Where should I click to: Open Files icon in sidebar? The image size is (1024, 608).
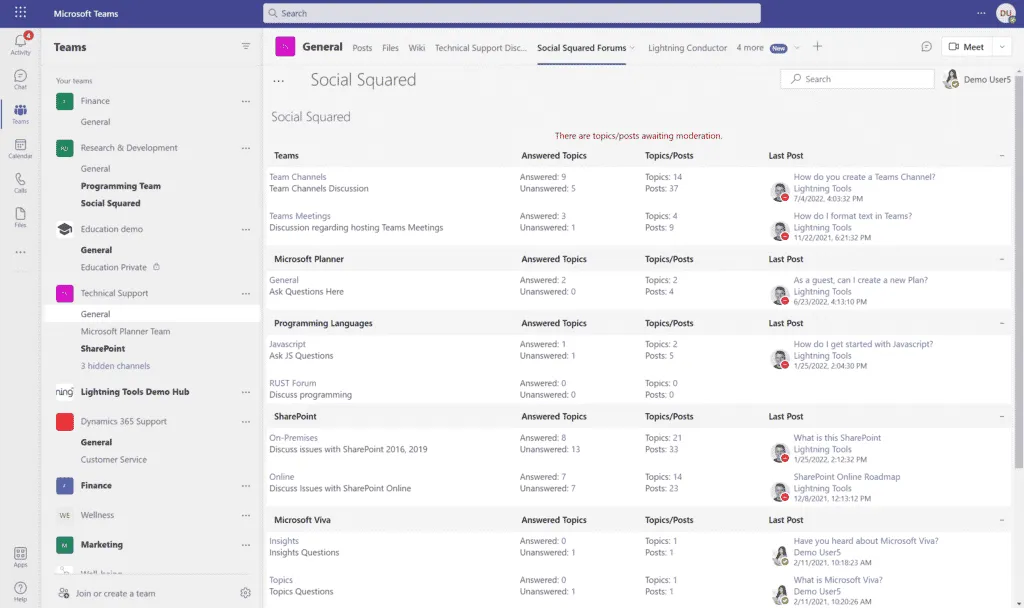tap(20, 216)
